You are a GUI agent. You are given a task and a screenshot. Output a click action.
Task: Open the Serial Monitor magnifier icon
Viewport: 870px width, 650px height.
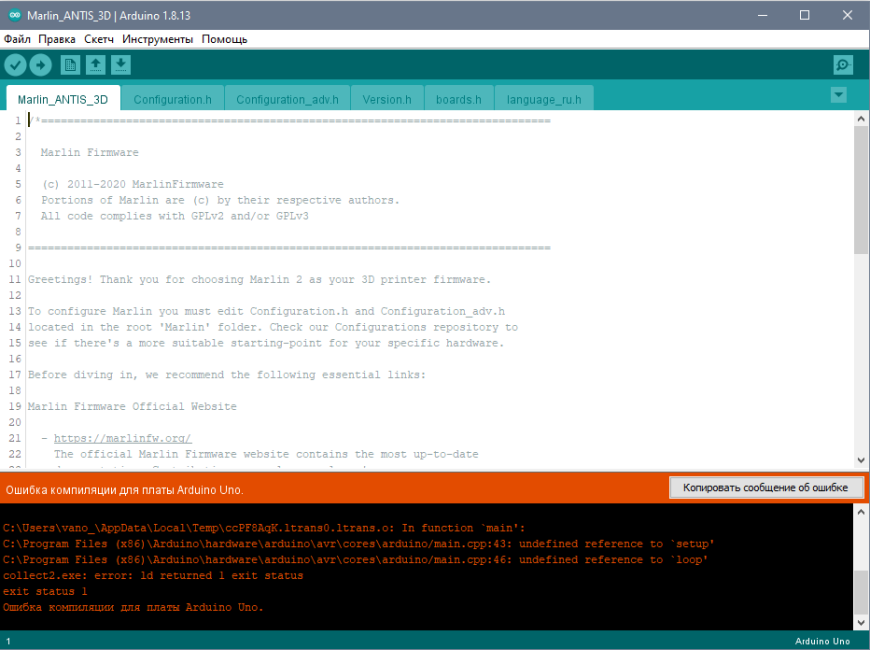(843, 65)
